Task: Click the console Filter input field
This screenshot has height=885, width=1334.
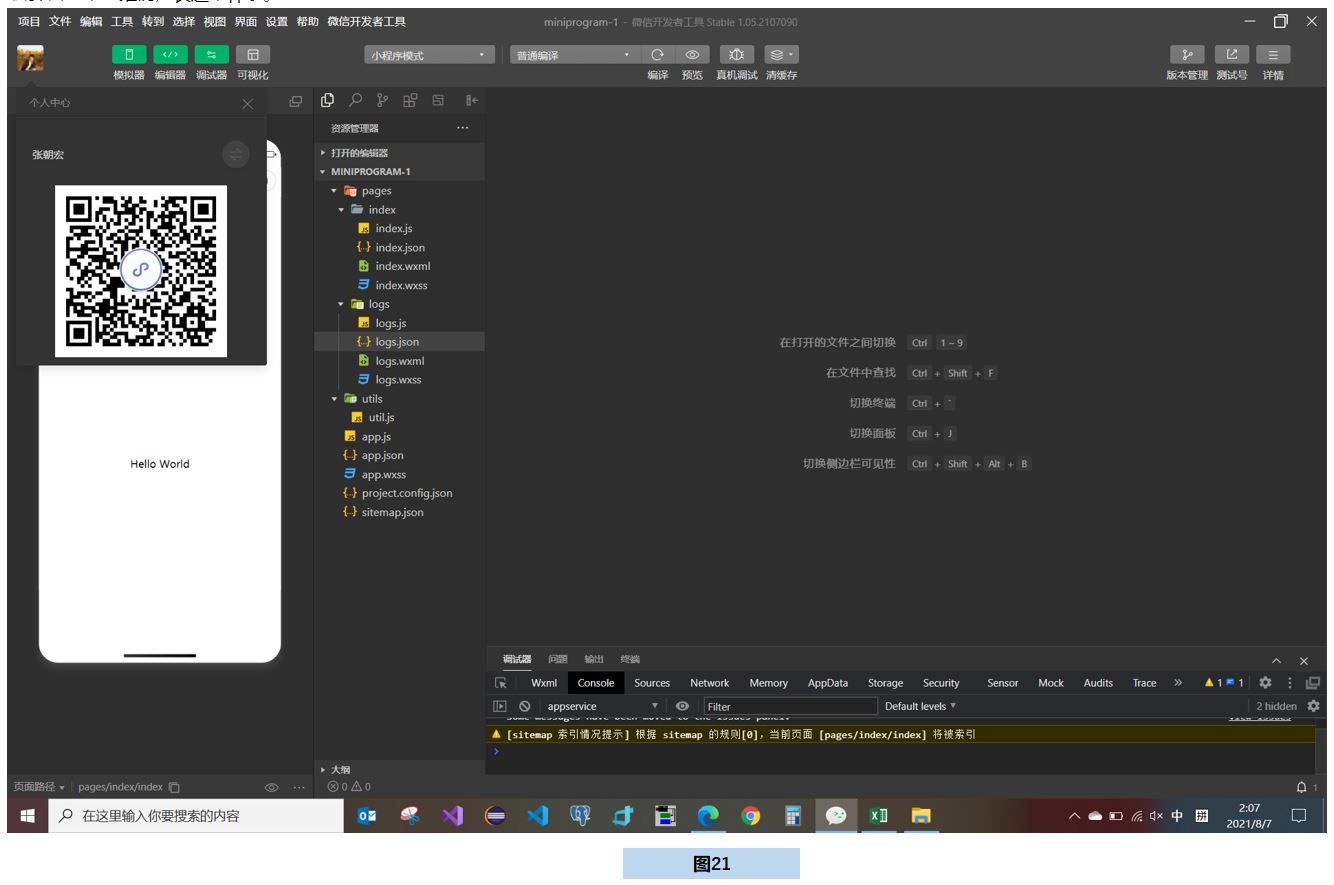Action: (790, 706)
